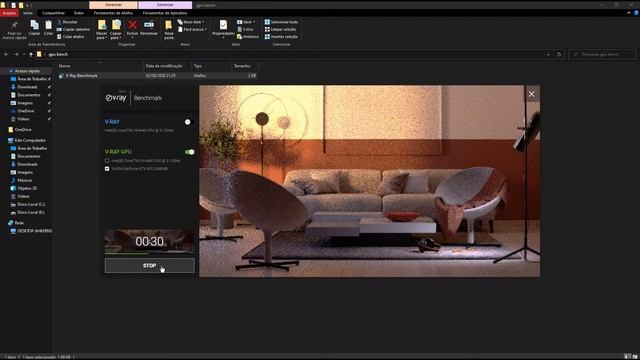640x360 pixels.
Task: Expand address bar history dropdown
Action: coord(548,54)
